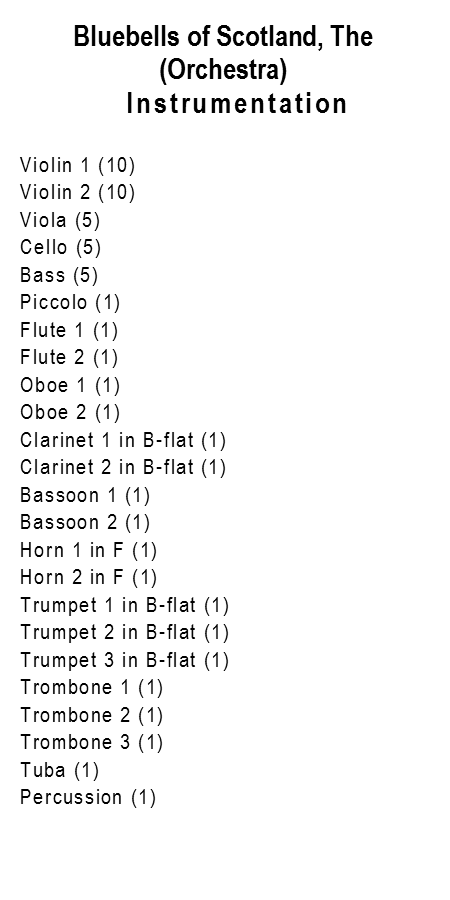Click the Cello (5) line
The height and width of the screenshot is (900, 450).
(60, 247)
